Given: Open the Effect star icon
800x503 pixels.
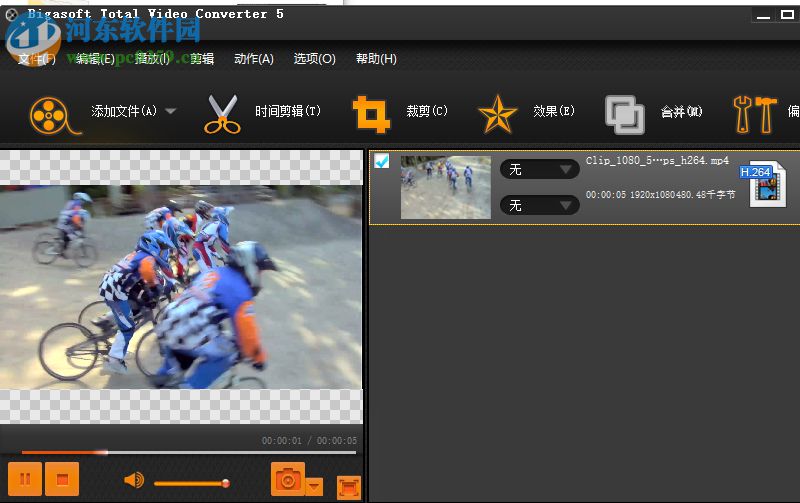Looking at the screenshot, I should point(497,114).
